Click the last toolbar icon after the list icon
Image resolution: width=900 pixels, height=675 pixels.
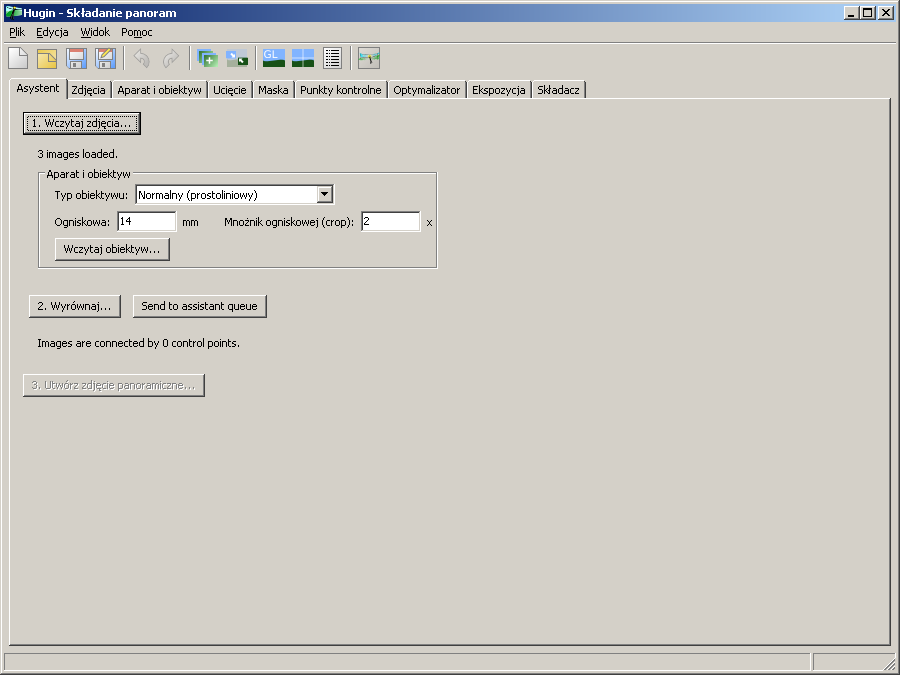369,58
